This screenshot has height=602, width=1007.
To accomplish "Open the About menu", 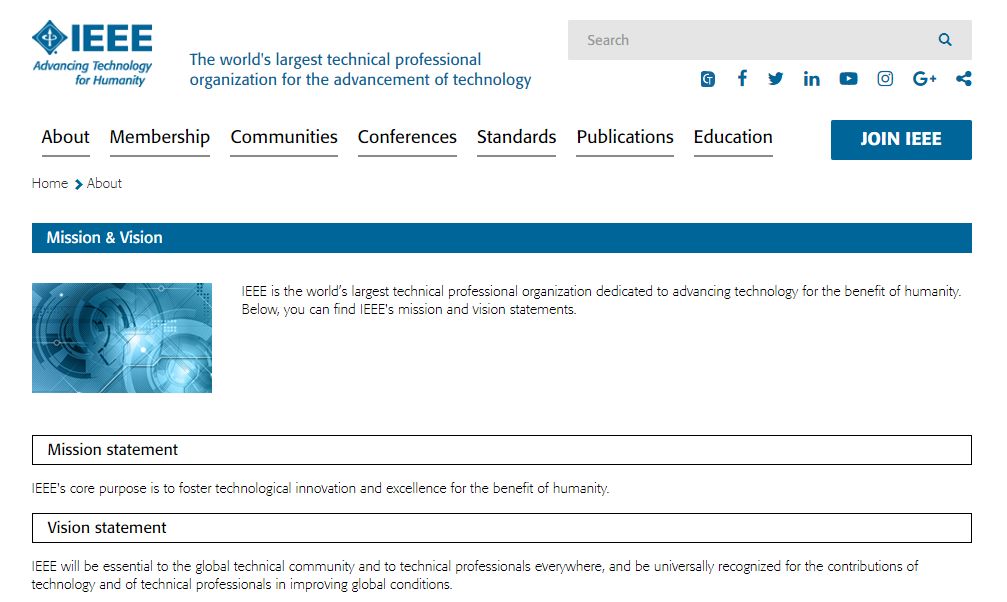I will coord(66,137).
